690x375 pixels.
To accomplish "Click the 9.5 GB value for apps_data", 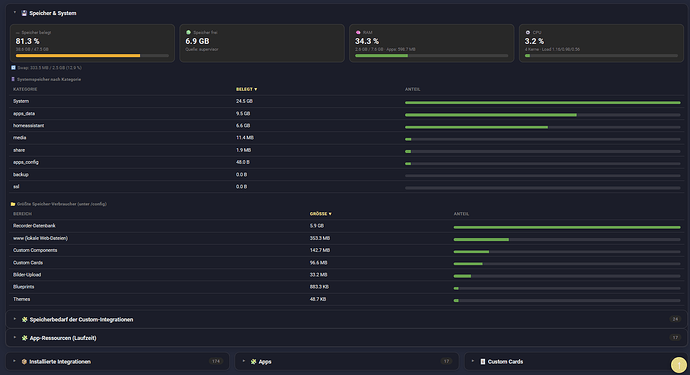I will pyautogui.click(x=243, y=114).
